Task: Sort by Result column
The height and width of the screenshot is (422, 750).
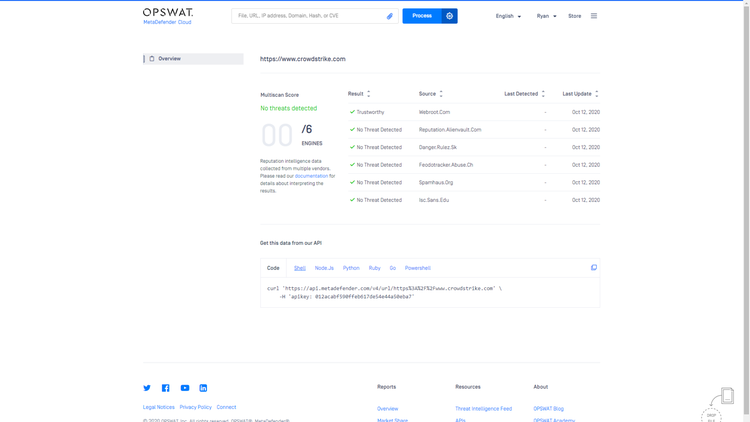Action: [359, 94]
